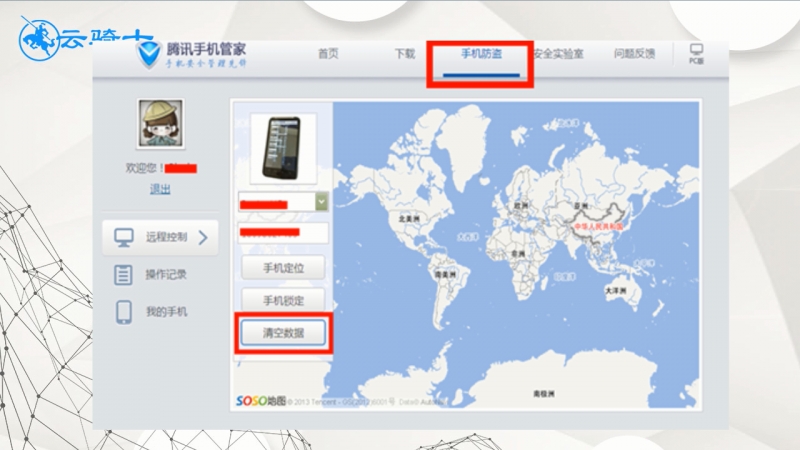Click the 退出 logout link

[160, 189]
